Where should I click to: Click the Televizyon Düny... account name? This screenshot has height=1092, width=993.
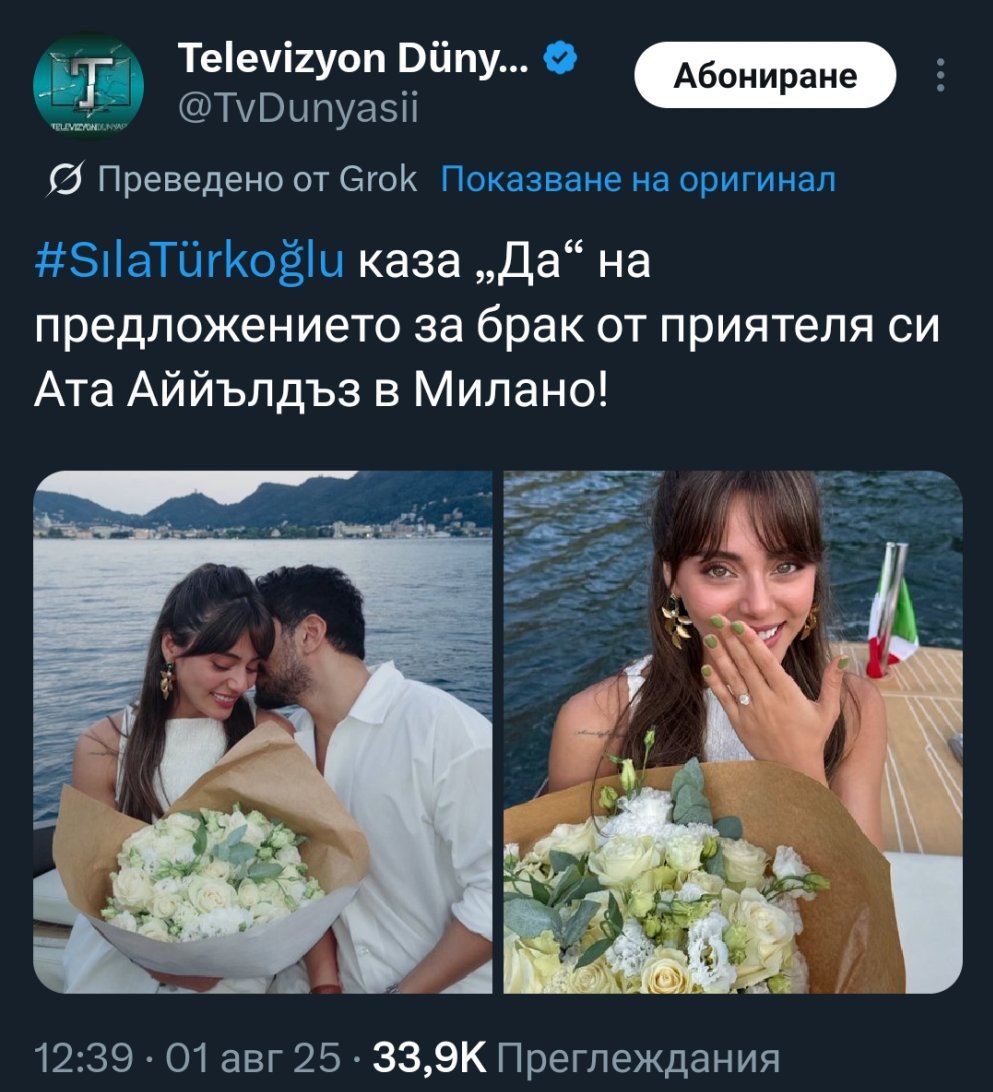[x=353, y=58]
